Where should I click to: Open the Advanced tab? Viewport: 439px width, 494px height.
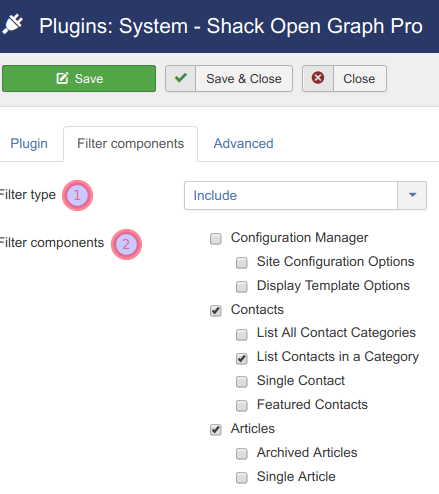click(243, 144)
